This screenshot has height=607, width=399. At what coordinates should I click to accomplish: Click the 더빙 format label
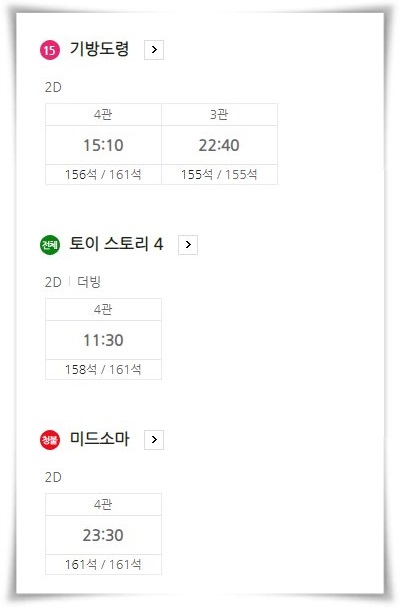[x=89, y=282]
